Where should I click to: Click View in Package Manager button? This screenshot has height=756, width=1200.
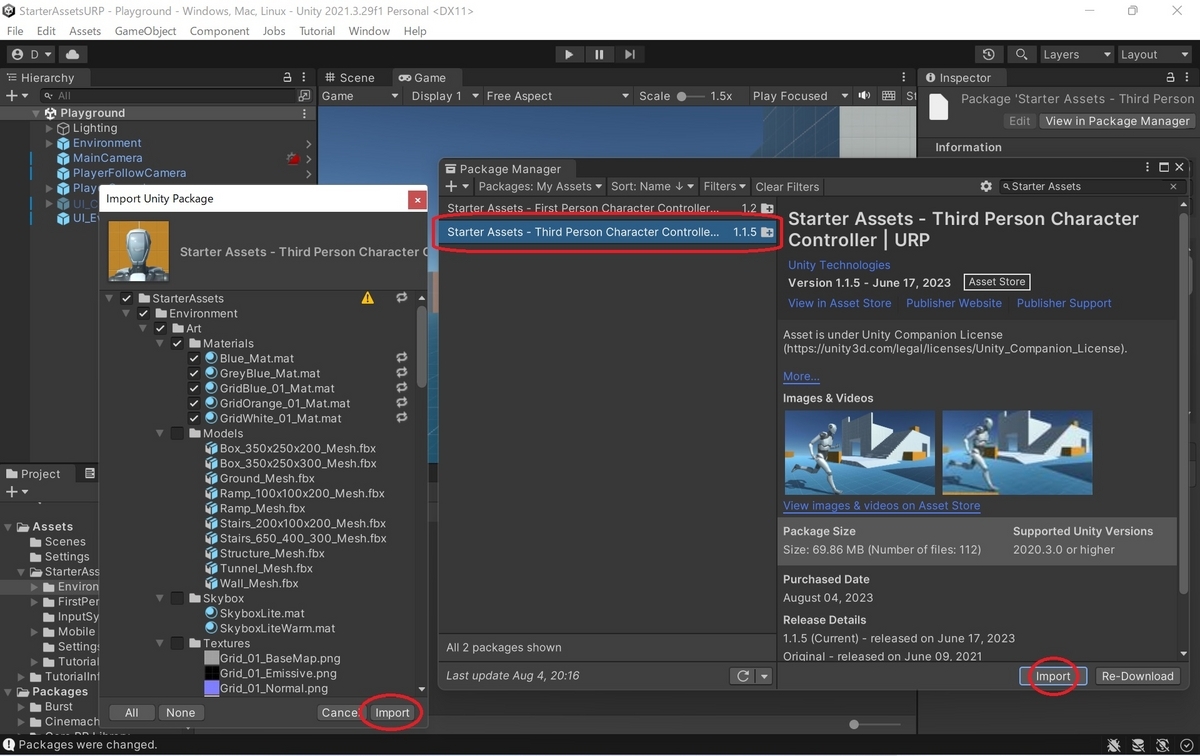pos(1117,121)
